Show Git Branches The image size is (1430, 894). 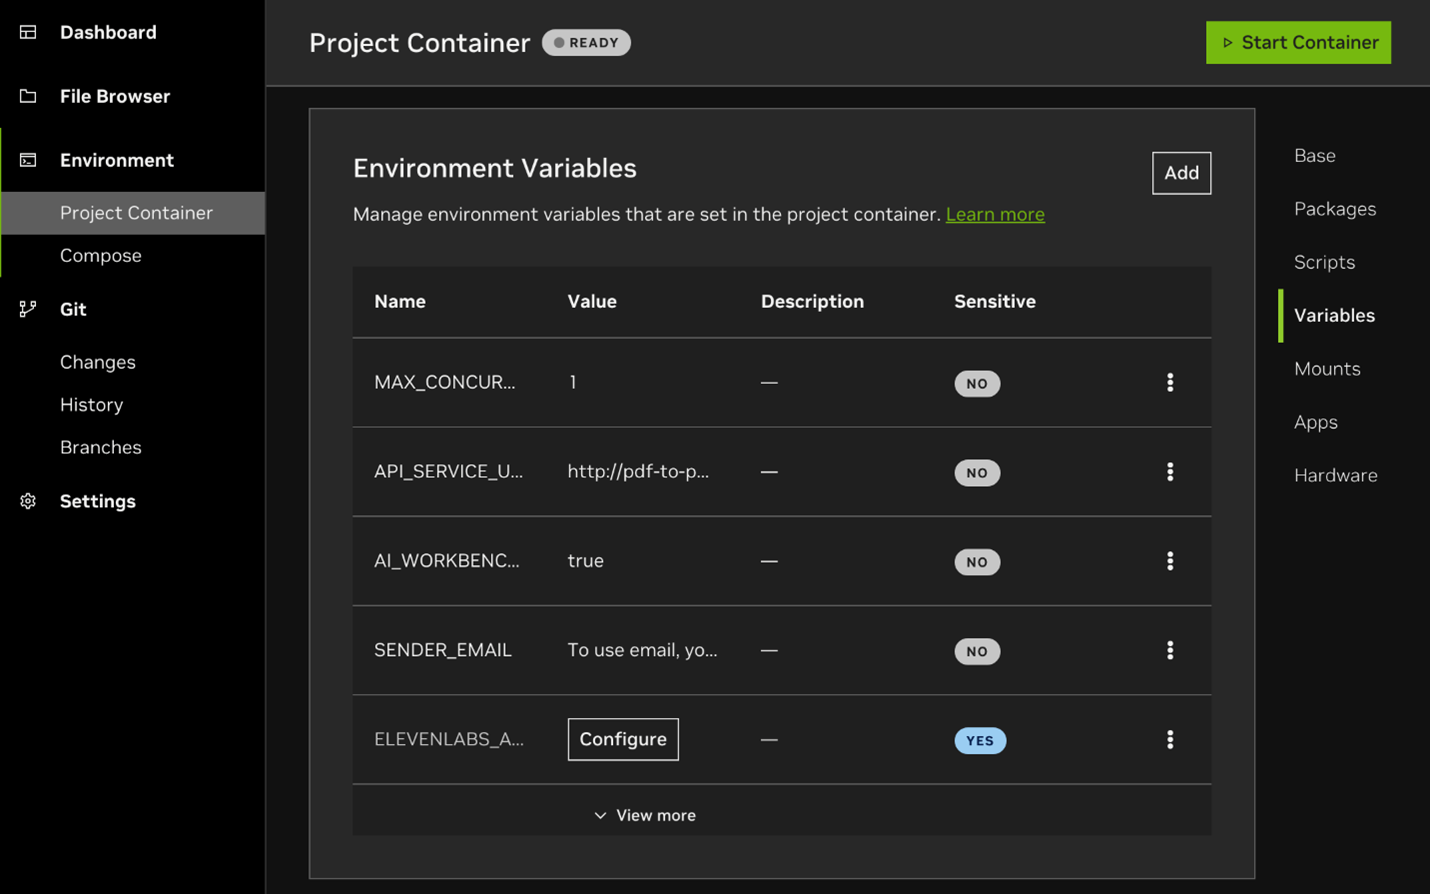[101, 447]
